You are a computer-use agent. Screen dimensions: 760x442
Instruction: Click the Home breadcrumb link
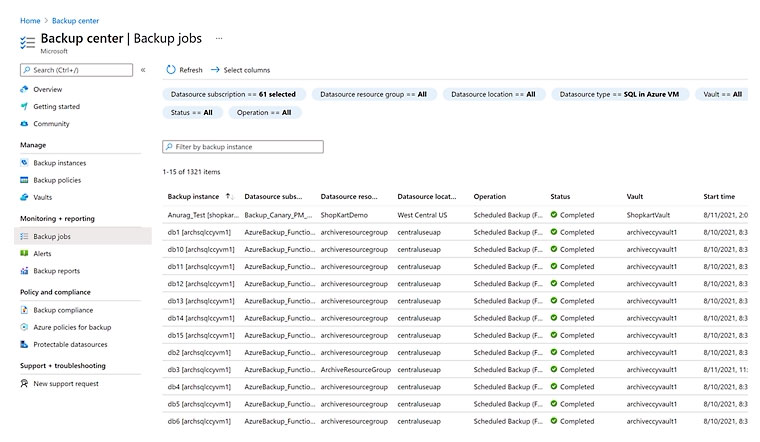click(30, 21)
